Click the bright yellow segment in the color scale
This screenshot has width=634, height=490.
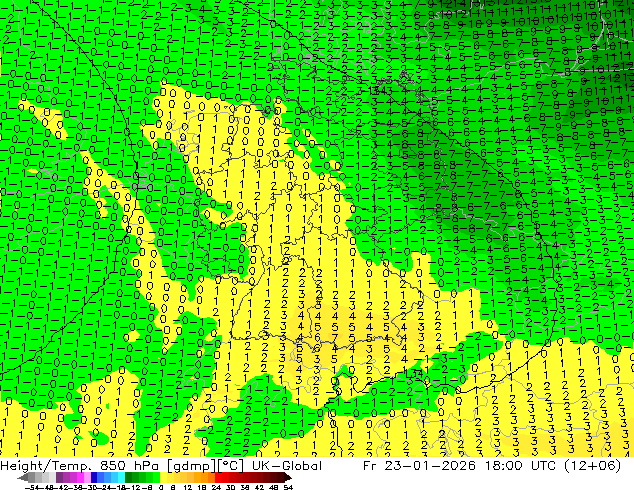(x=163, y=477)
